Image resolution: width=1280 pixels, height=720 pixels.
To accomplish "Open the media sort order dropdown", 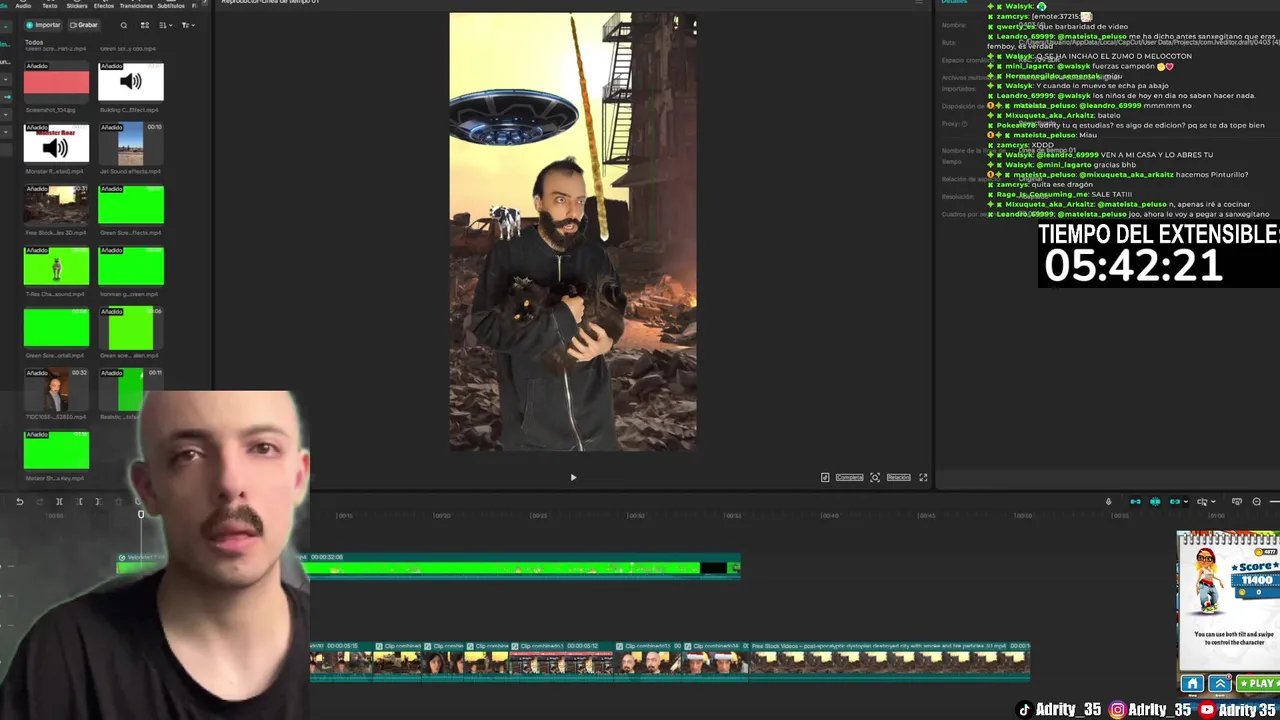I will point(165,25).
